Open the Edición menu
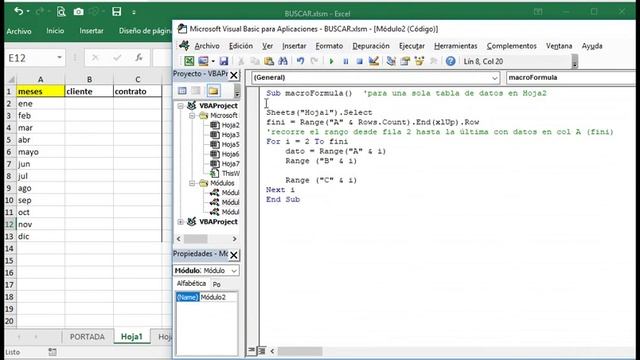Image resolution: width=640 pixels, height=360 pixels. tap(240, 46)
